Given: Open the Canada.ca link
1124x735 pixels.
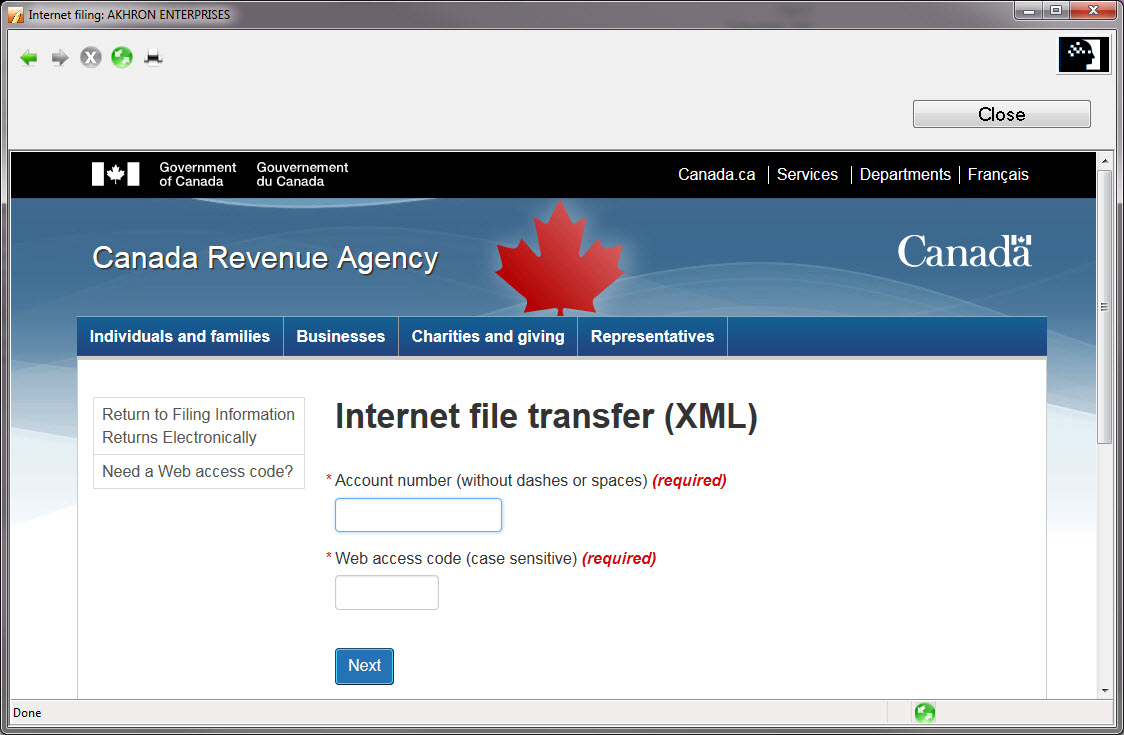Looking at the screenshot, I should click(716, 174).
